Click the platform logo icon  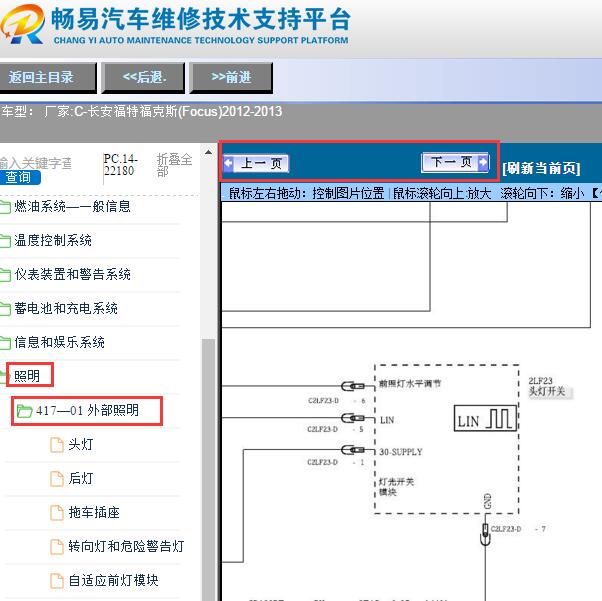point(22,25)
